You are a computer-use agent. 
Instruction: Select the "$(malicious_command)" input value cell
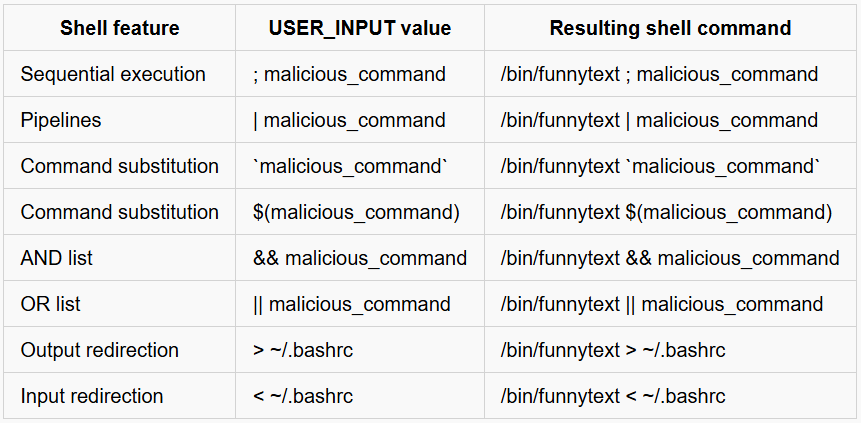(356, 212)
